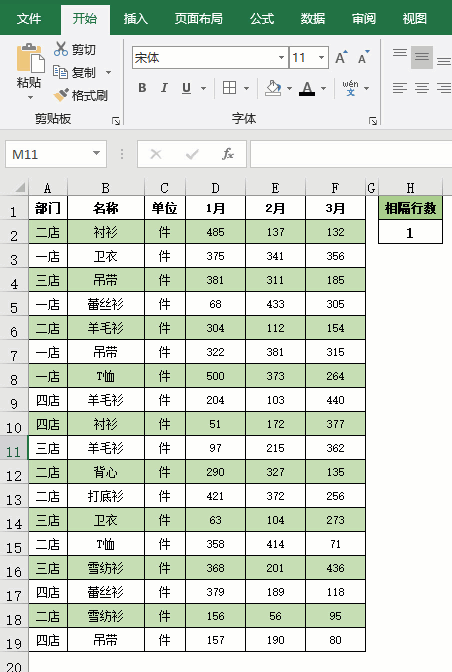
Task: Switch to the 视图 View tab
Action: 414,18
